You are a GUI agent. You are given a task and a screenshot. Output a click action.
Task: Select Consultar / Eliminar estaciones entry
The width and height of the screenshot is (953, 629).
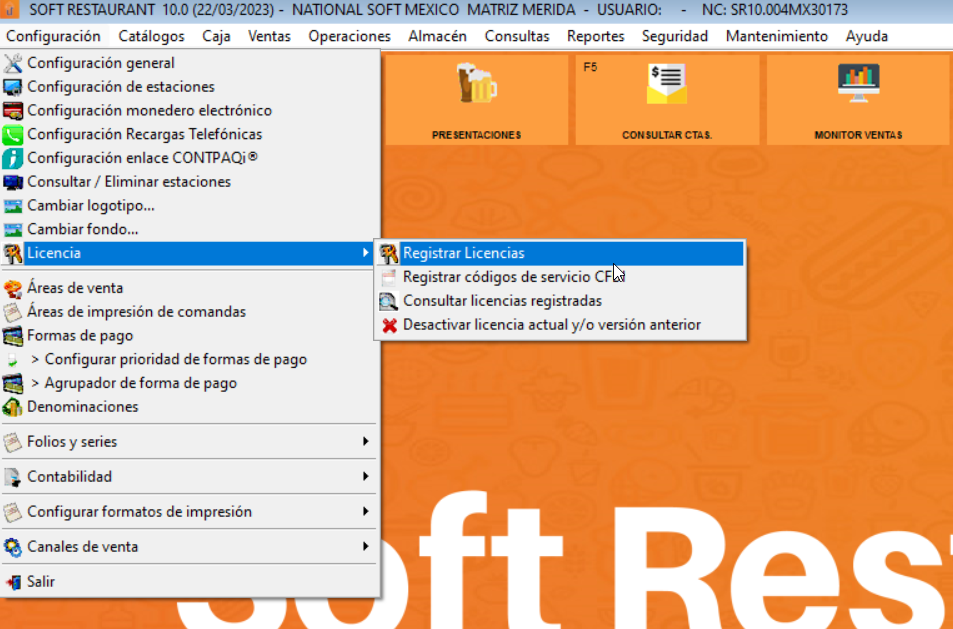coord(190,182)
